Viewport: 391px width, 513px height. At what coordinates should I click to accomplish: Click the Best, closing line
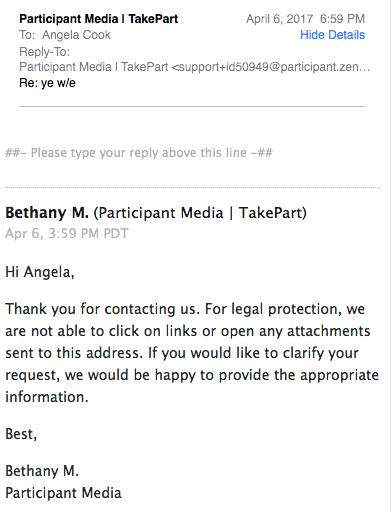pos(21,434)
